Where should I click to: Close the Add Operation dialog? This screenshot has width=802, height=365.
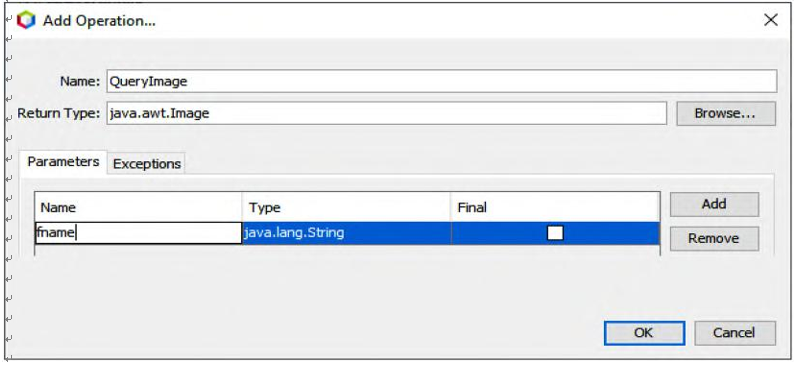[x=770, y=20]
